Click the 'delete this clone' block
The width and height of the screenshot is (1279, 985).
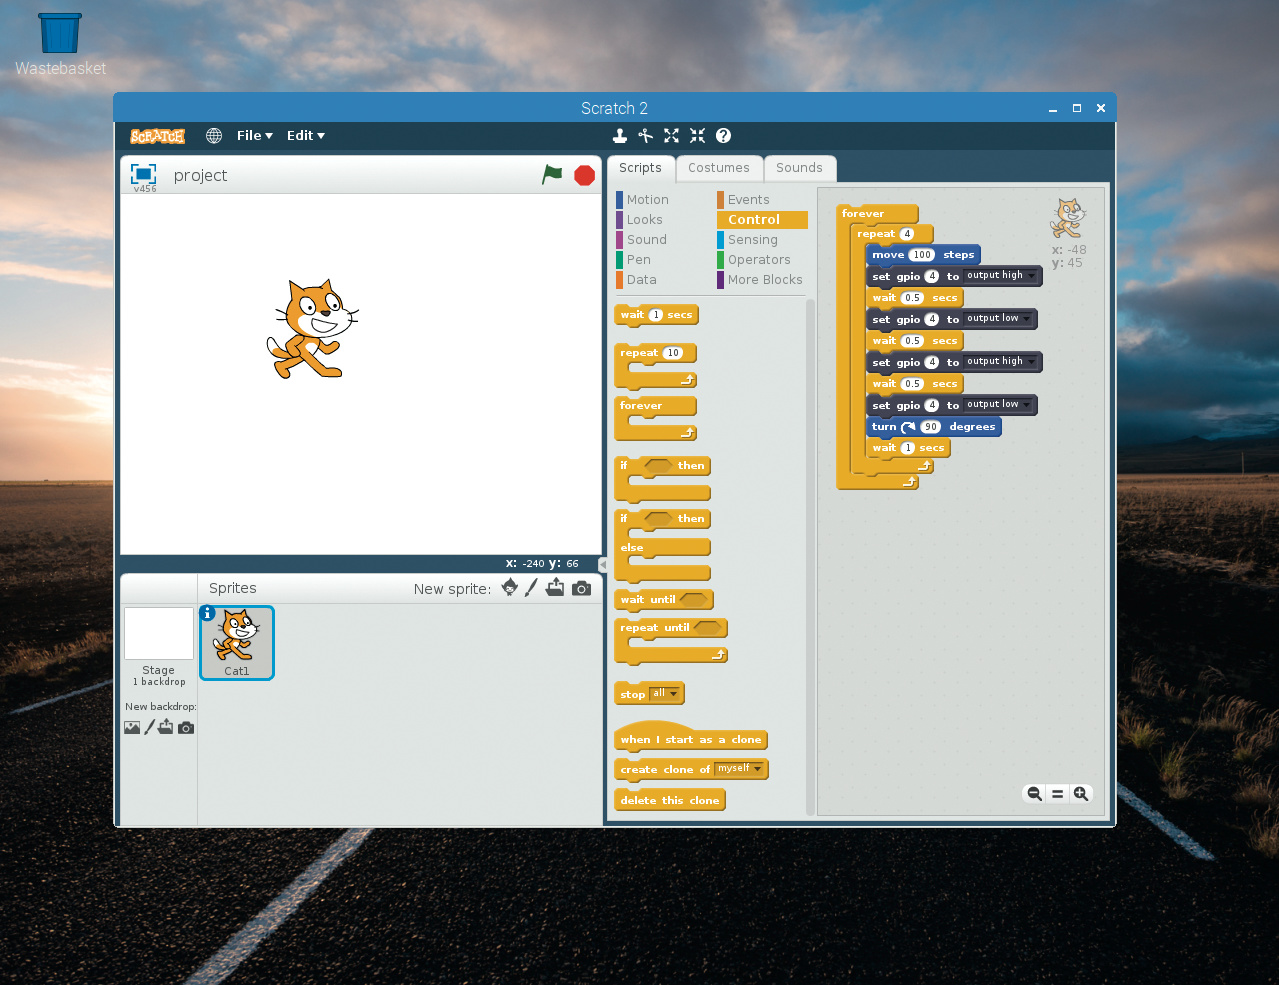[669, 800]
